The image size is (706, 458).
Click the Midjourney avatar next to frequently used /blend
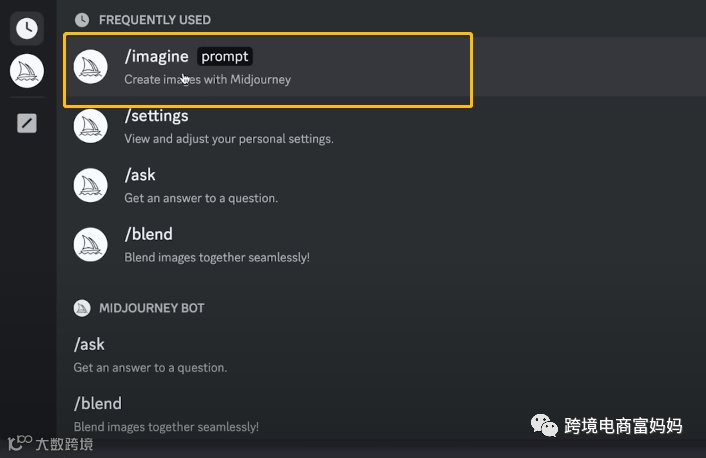(91, 244)
